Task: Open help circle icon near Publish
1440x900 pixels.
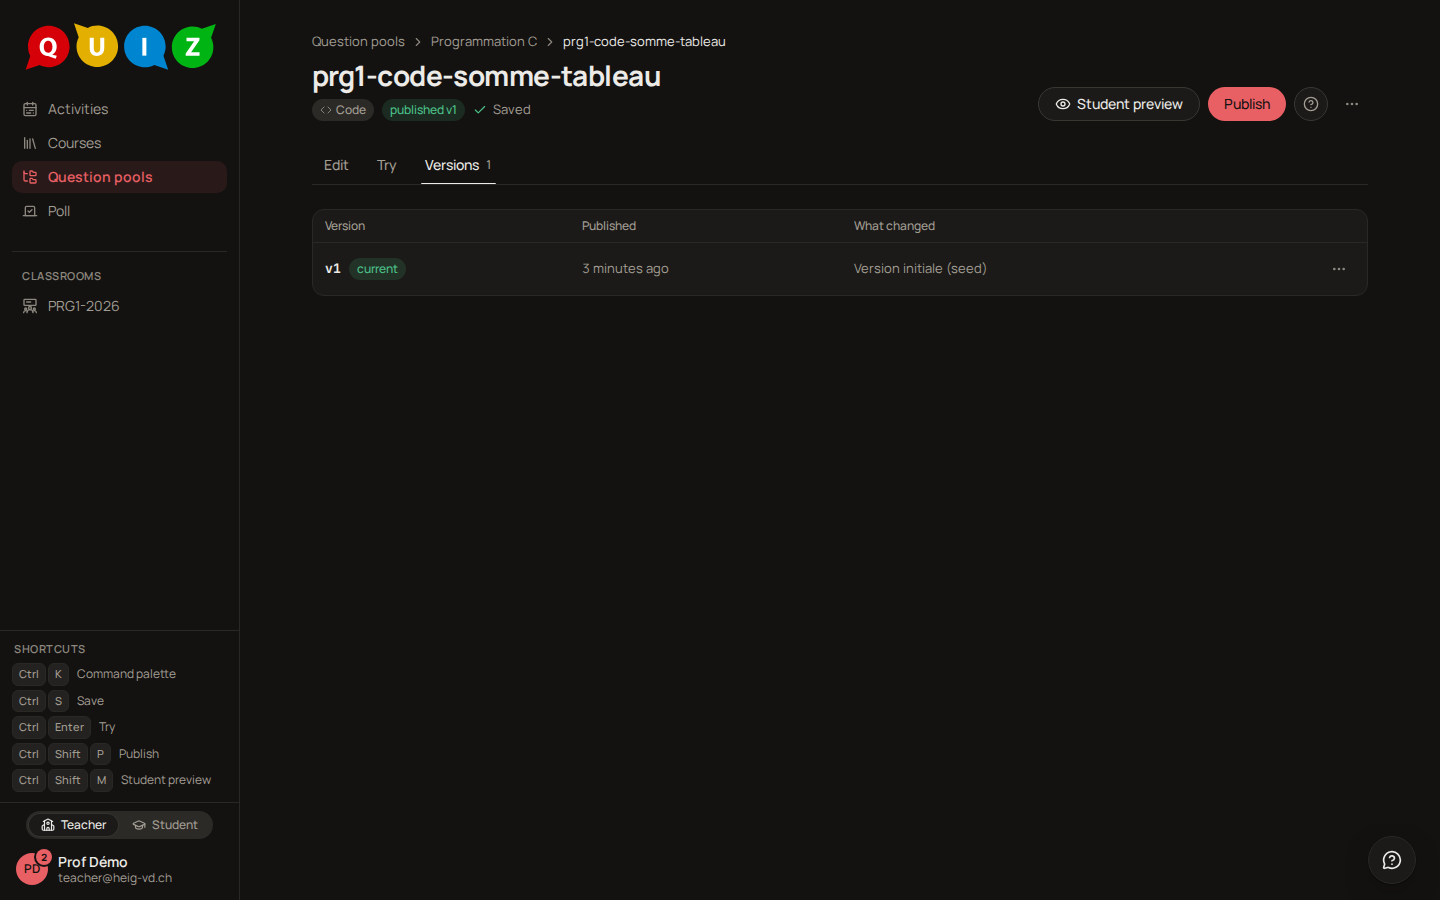Action: click(1311, 104)
